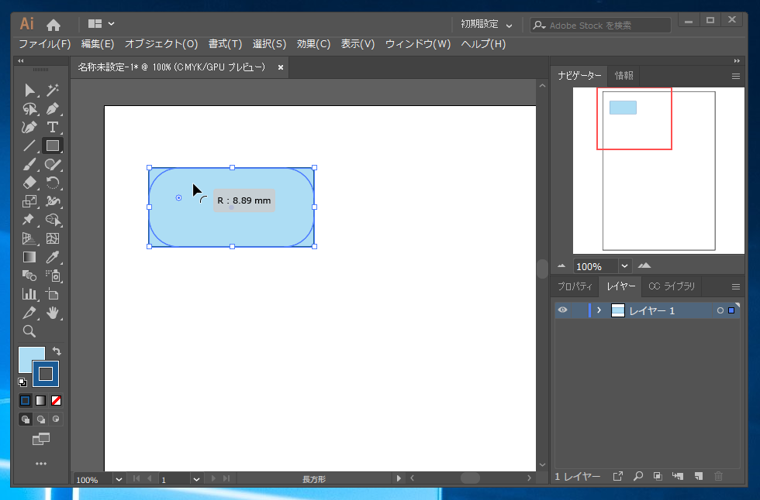This screenshot has width=760, height=500.
Task: Swap fill and stroke colors arrow
Action: tap(57, 352)
